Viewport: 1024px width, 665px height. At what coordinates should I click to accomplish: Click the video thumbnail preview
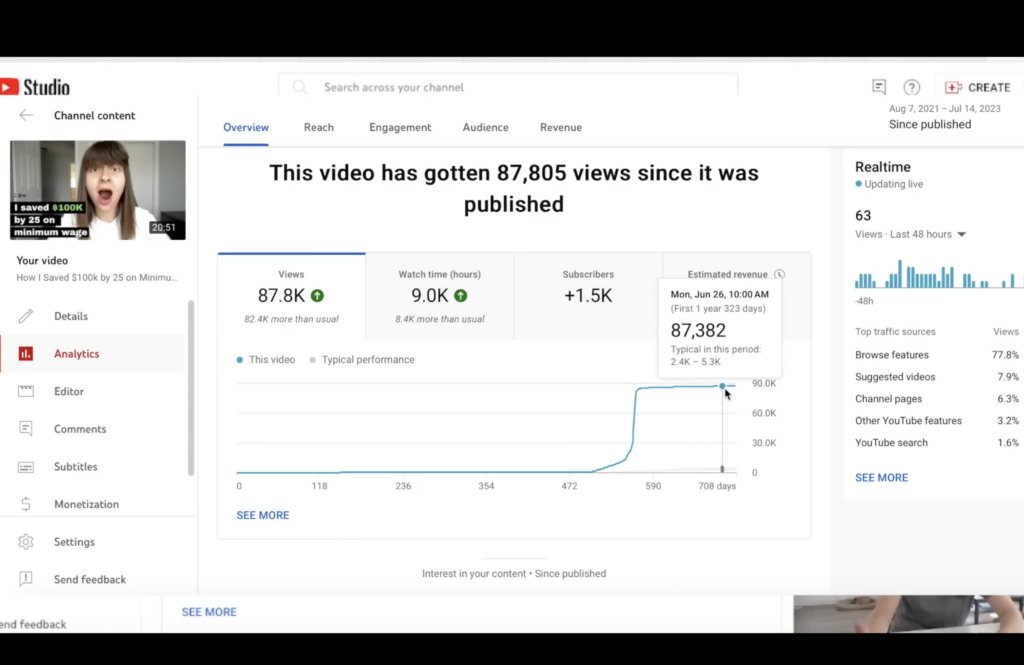click(x=98, y=190)
